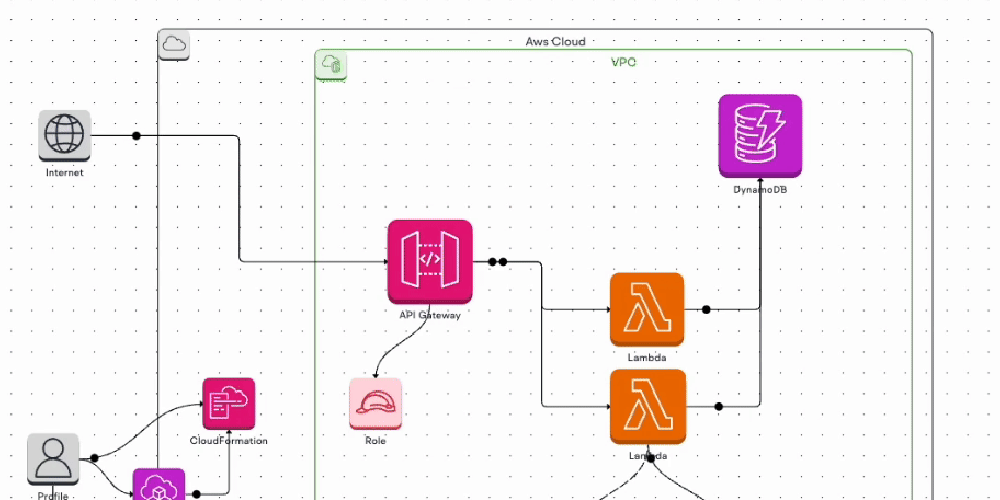Select the connector dot beside Profile icon
Viewport: 1000px width, 500px height.
(94, 458)
